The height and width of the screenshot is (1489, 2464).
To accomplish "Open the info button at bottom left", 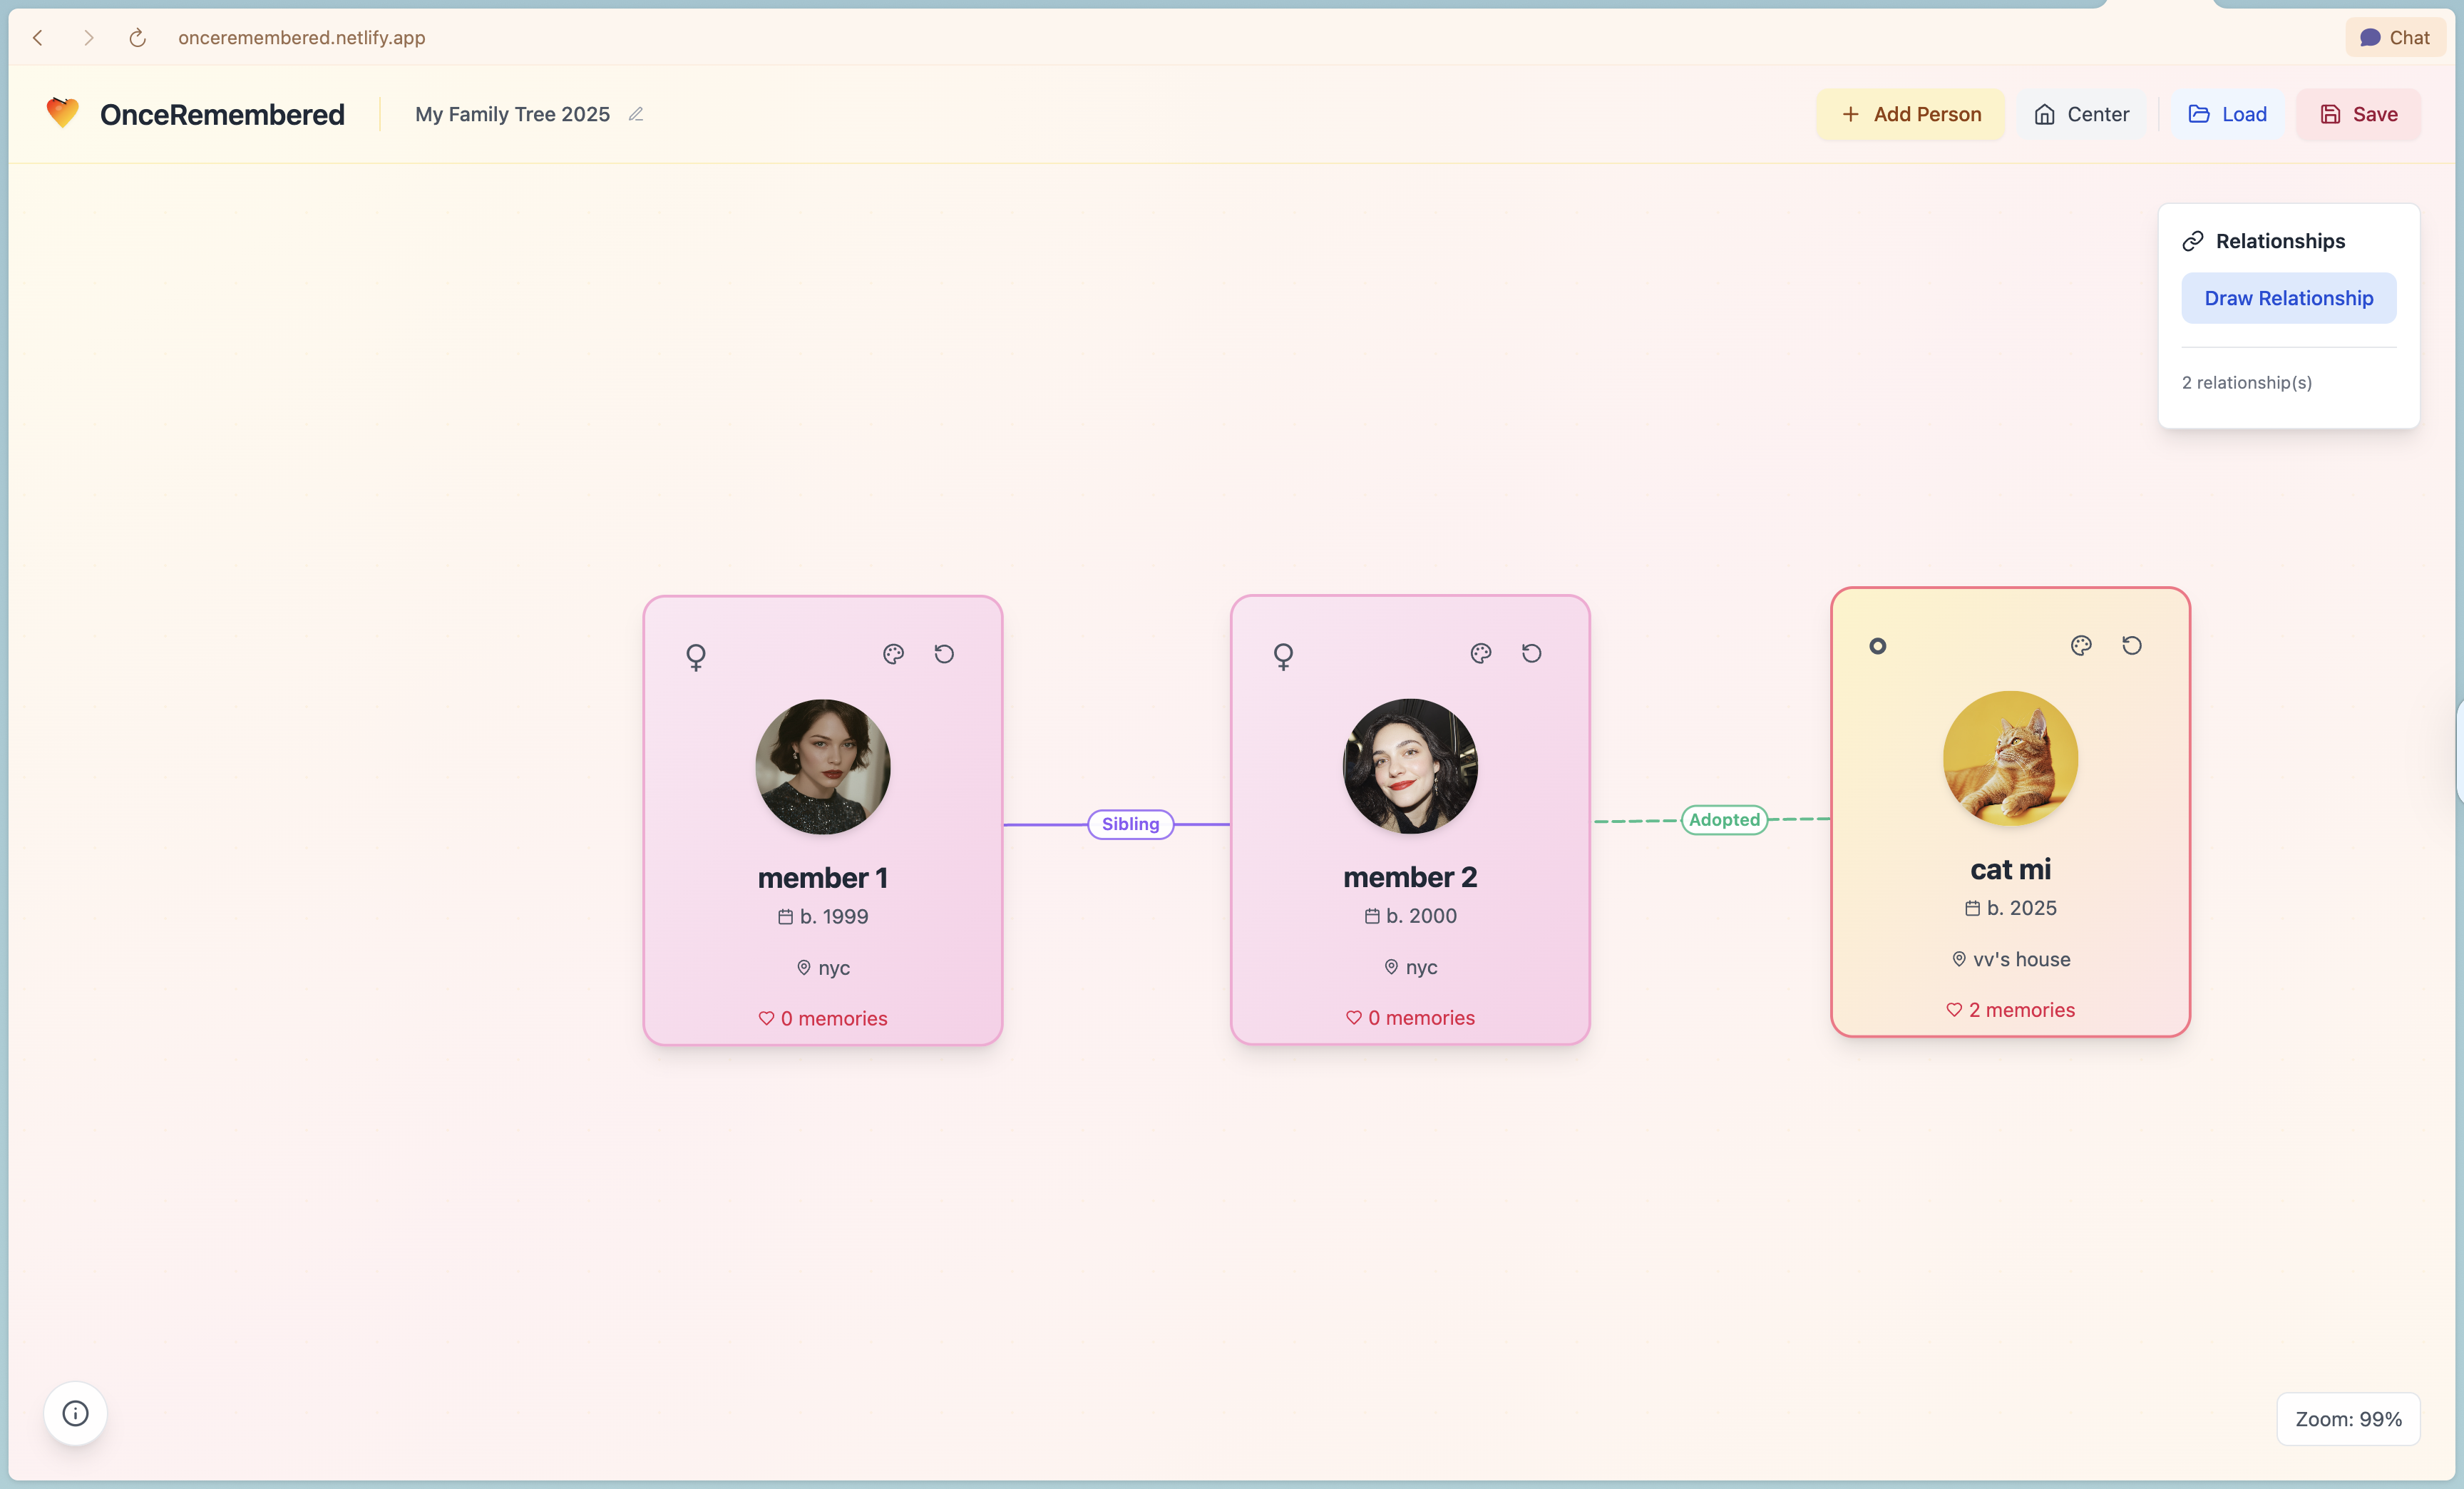I will (75, 1413).
